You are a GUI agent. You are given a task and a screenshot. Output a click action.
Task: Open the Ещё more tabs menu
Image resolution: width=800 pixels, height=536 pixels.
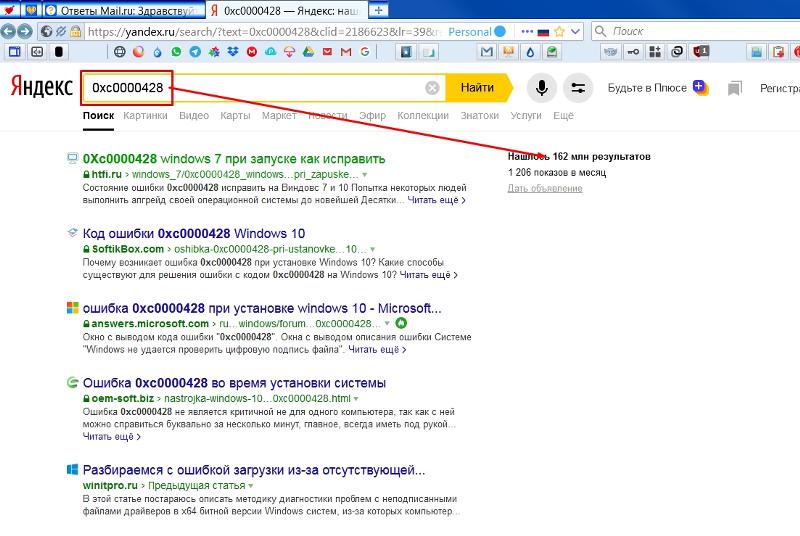coord(563,115)
